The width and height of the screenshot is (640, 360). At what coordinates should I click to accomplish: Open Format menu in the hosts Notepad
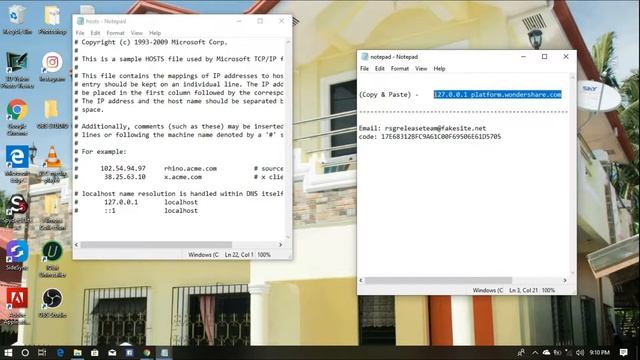(x=116, y=33)
